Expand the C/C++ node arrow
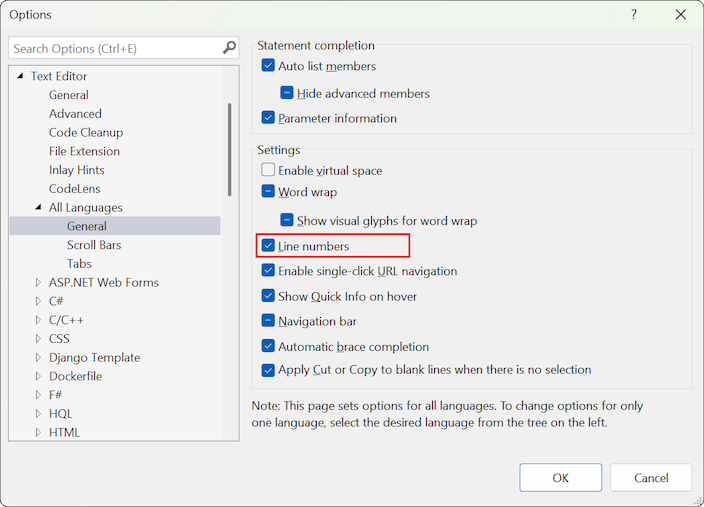 tap(39, 320)
